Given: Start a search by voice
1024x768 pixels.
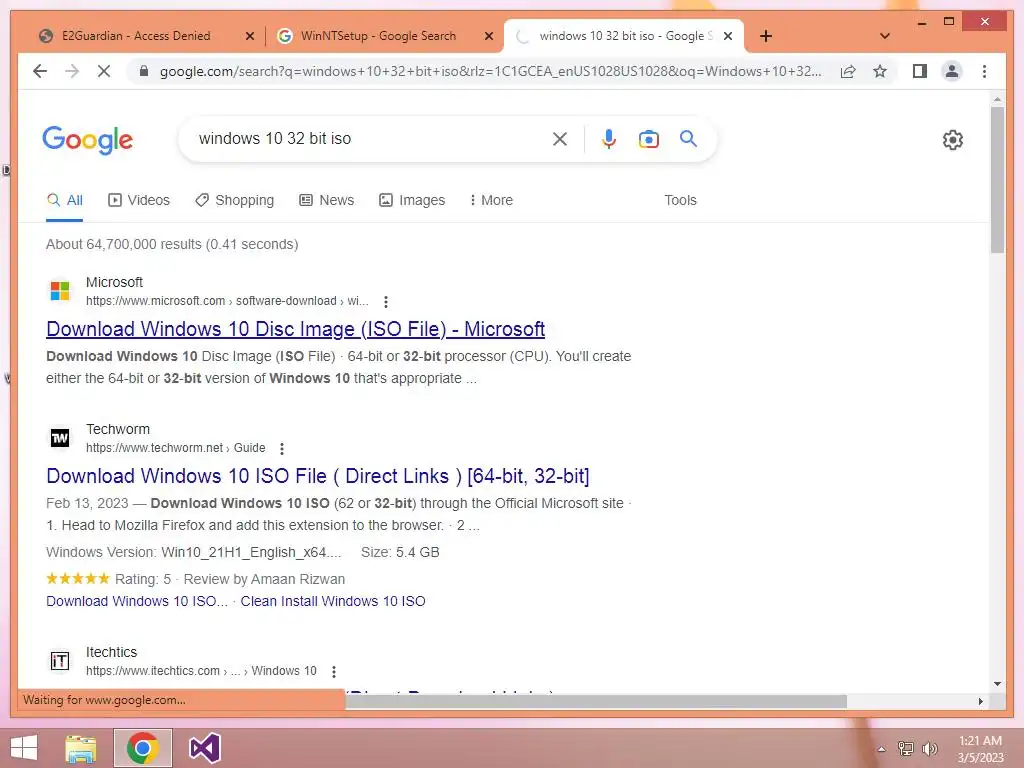Looking at the screenshot, I should click(x=609, y=138).
